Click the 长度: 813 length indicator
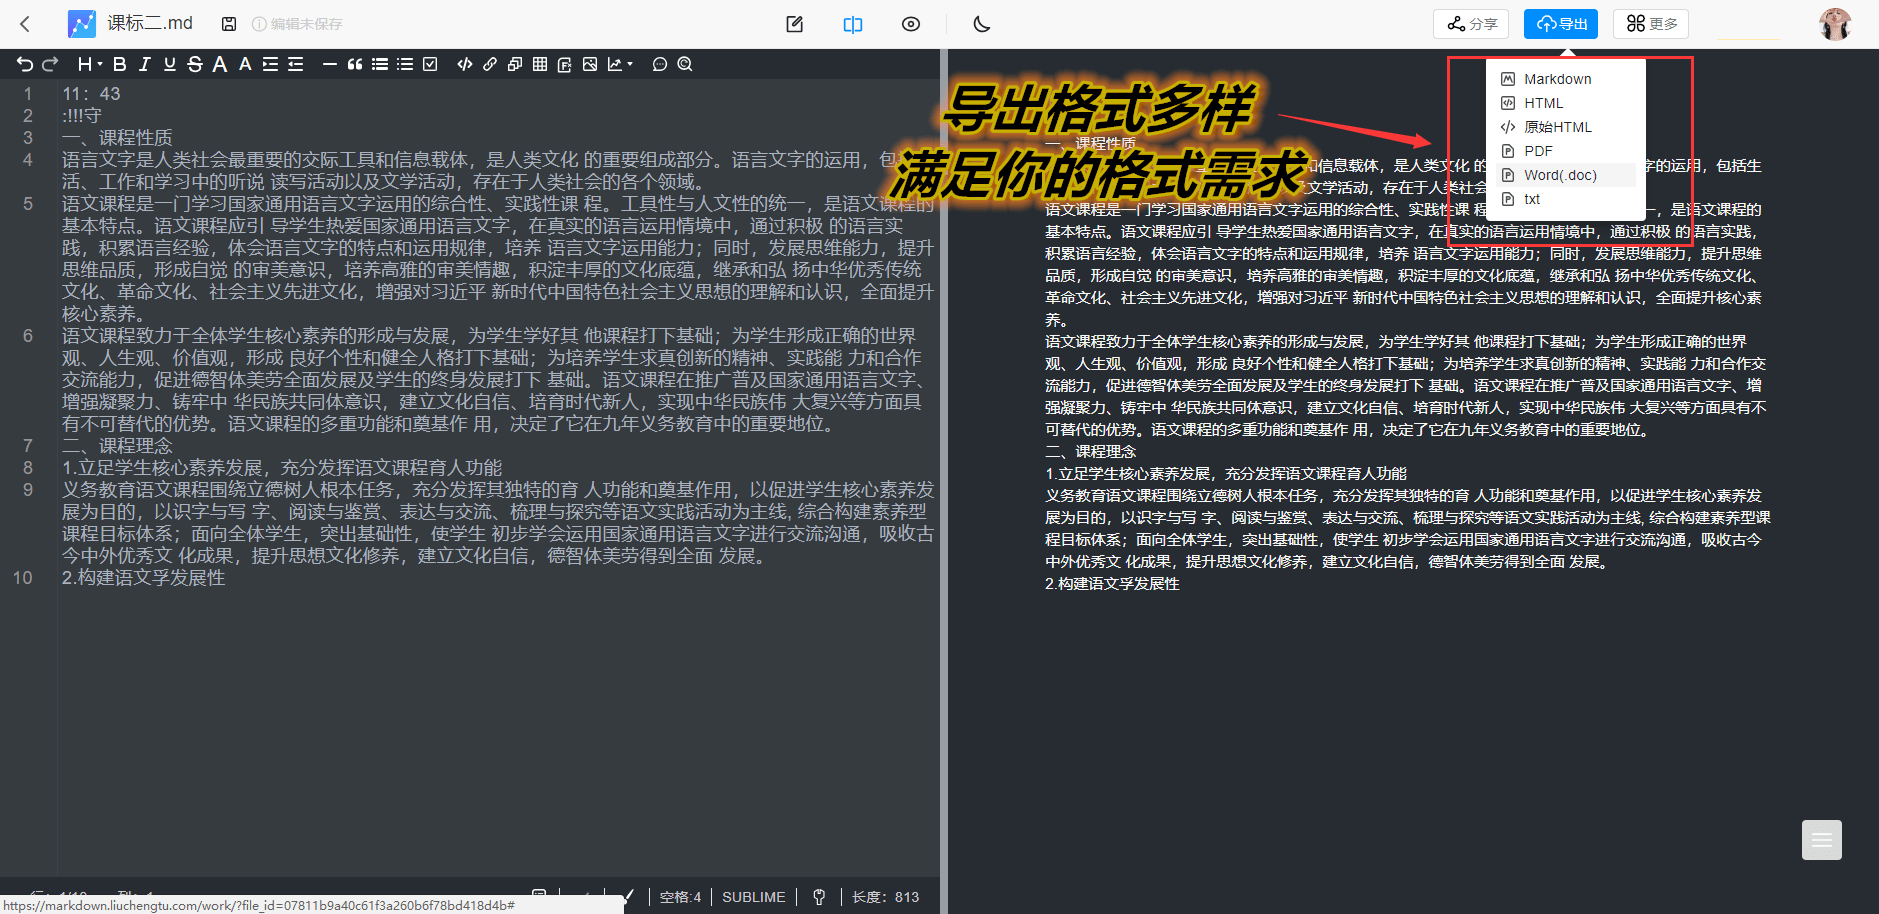Viewport: 1879px width, 914px height. pos(885,897)
